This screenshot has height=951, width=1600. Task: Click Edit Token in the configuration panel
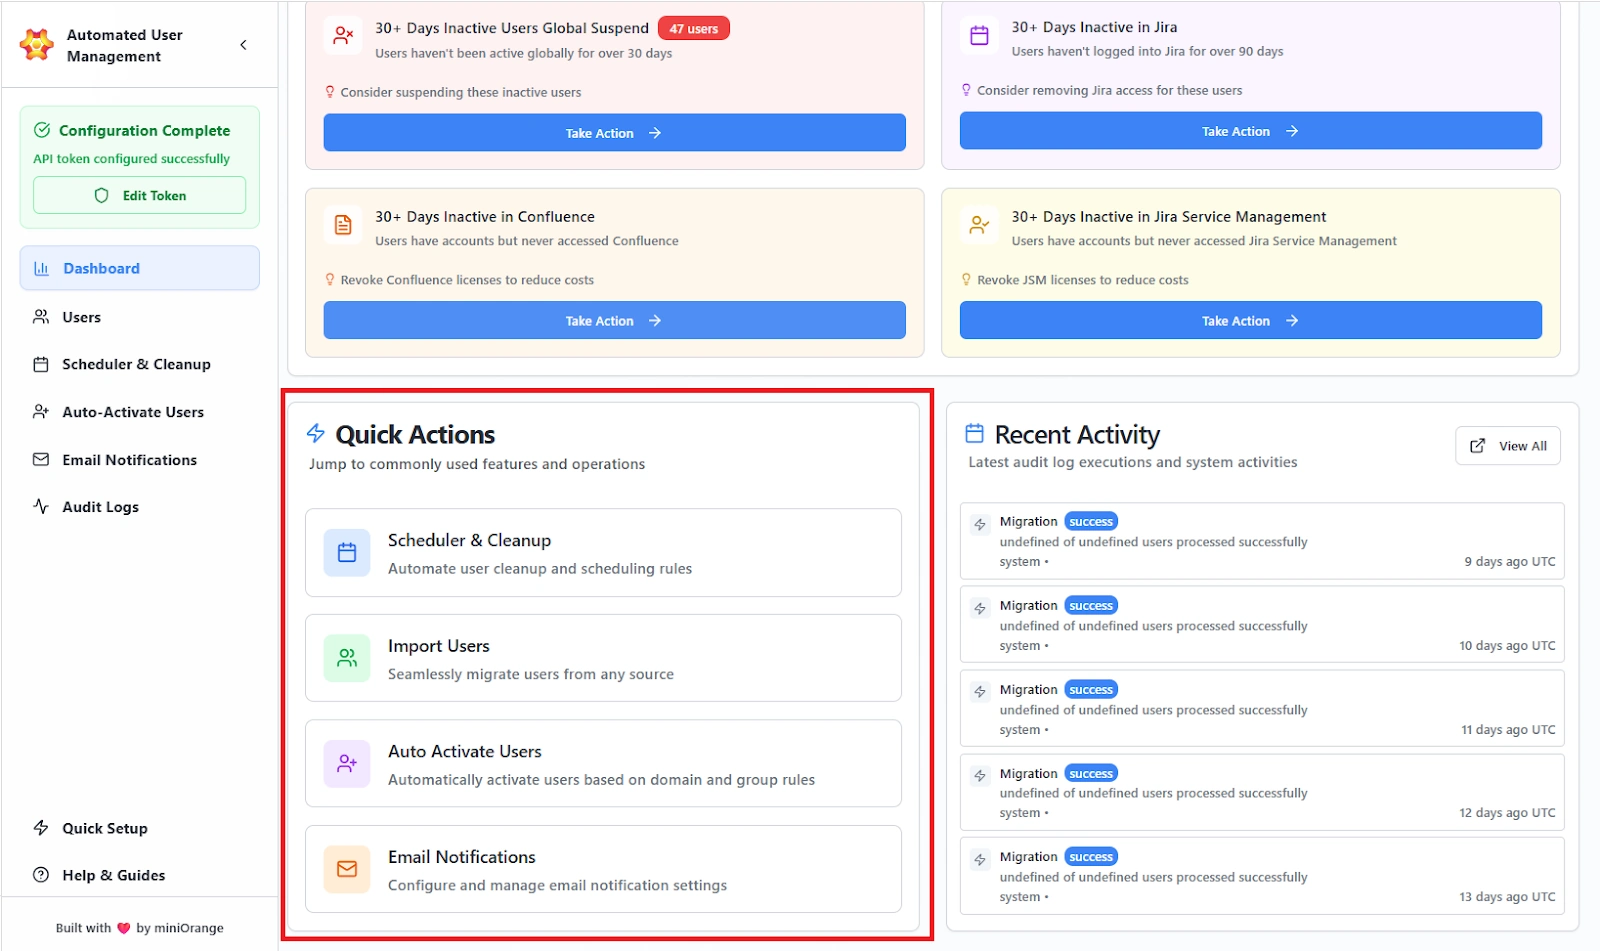pos(139,195)
